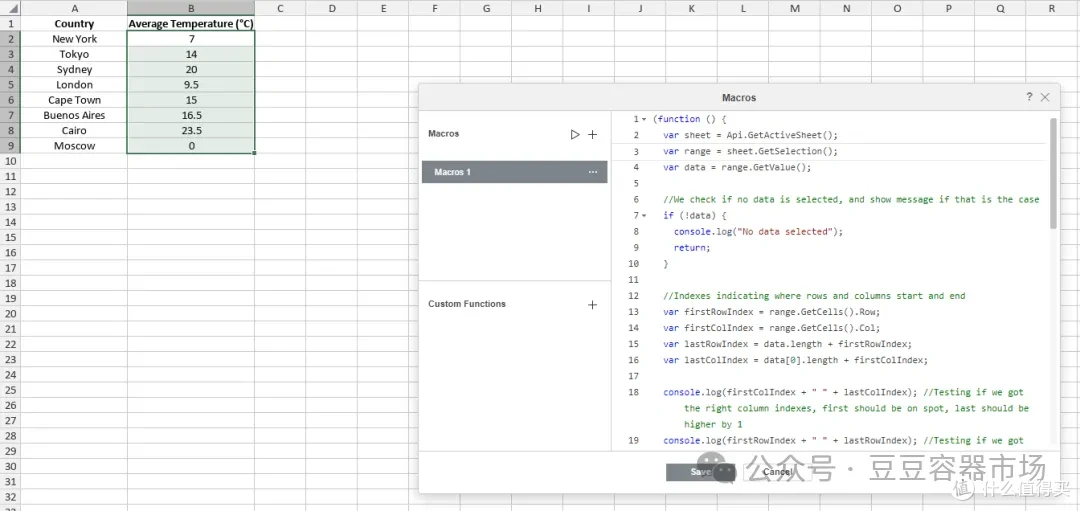The image size is (1080, 511).
Task: Select row 10 header
Action: 10,160
